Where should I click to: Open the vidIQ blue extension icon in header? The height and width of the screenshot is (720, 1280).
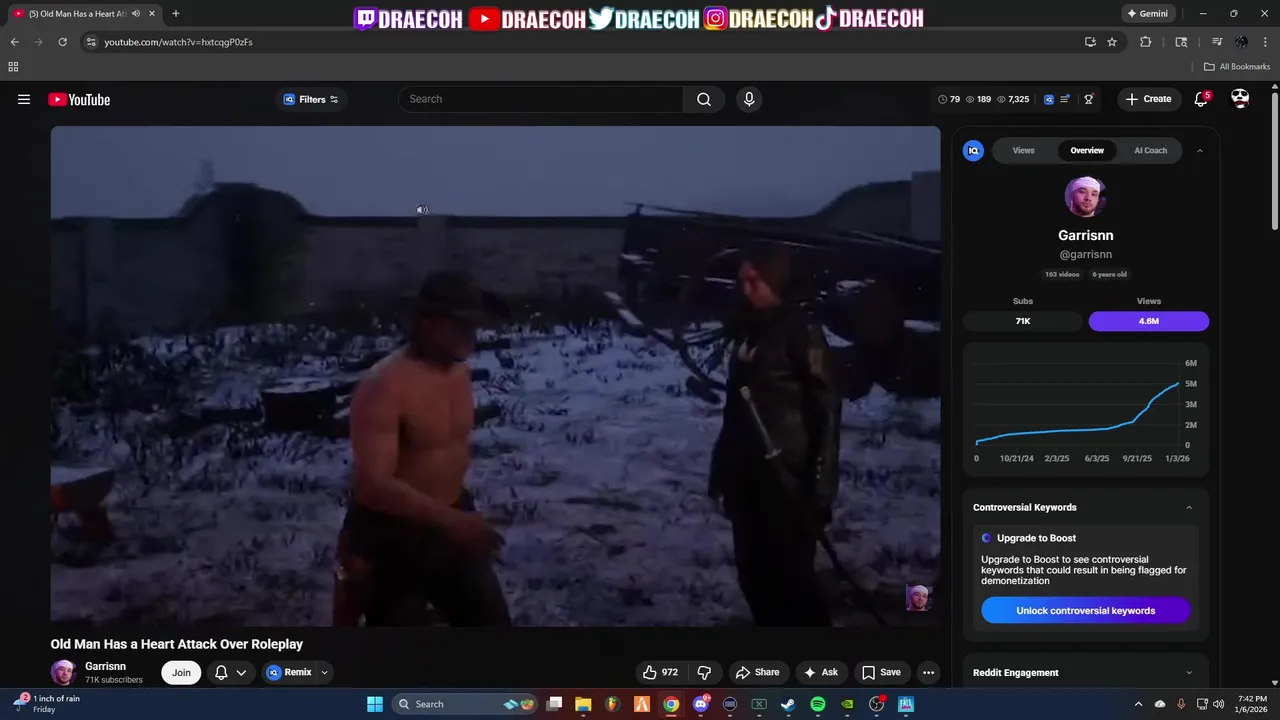click(x=1049, y=99)
